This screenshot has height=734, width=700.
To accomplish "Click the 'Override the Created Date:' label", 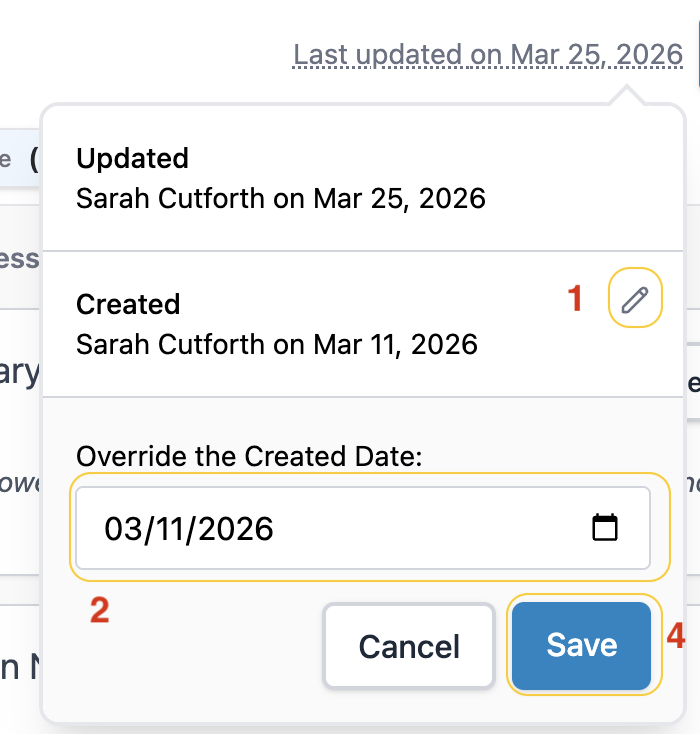I will tap(249, 456).
